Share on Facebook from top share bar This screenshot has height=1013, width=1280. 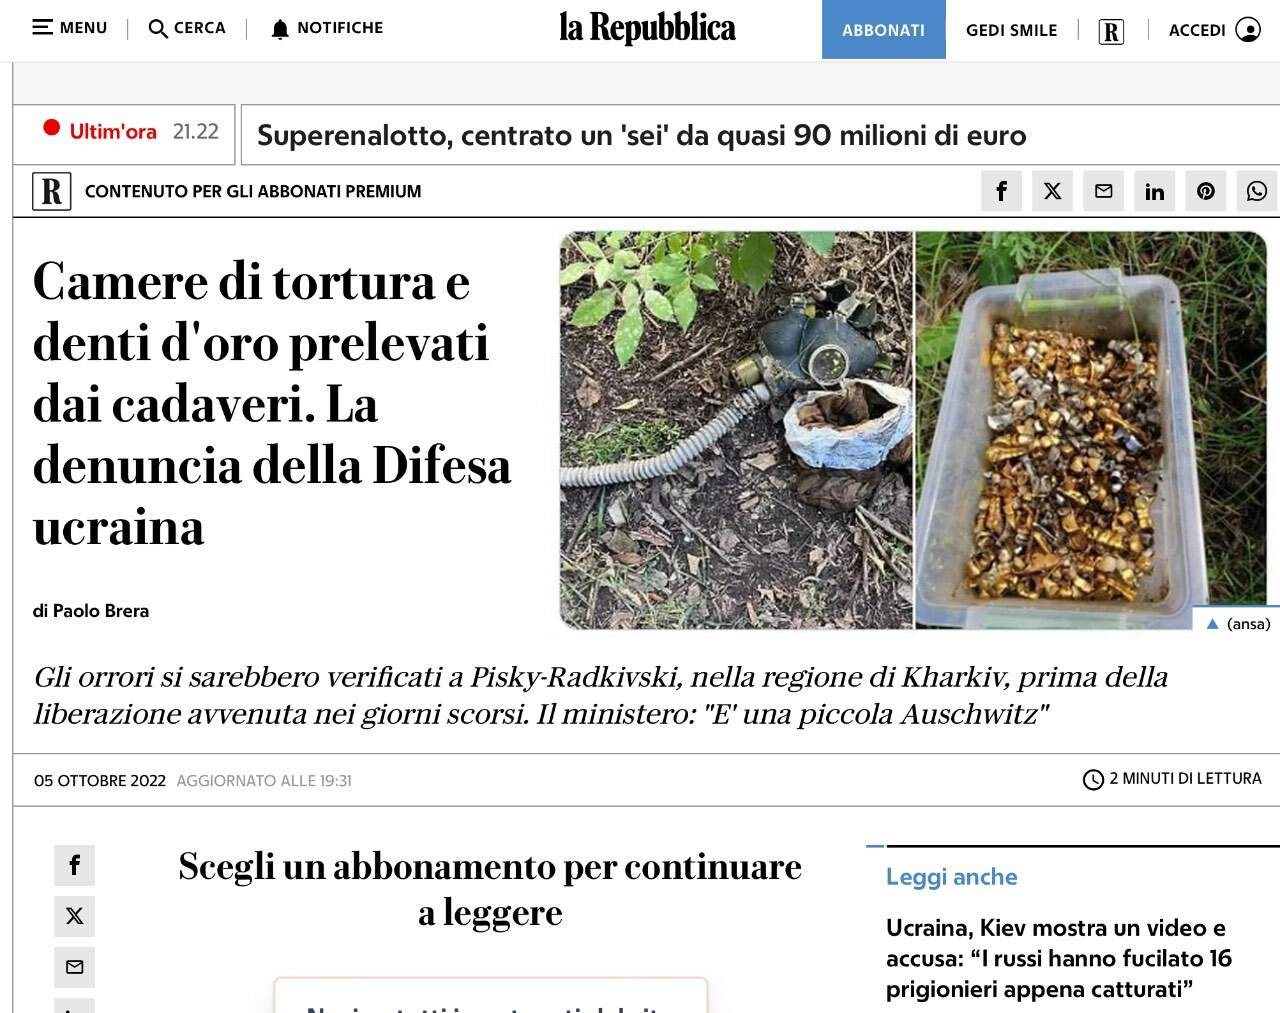pyautogui.click(x=1001, y=191)
